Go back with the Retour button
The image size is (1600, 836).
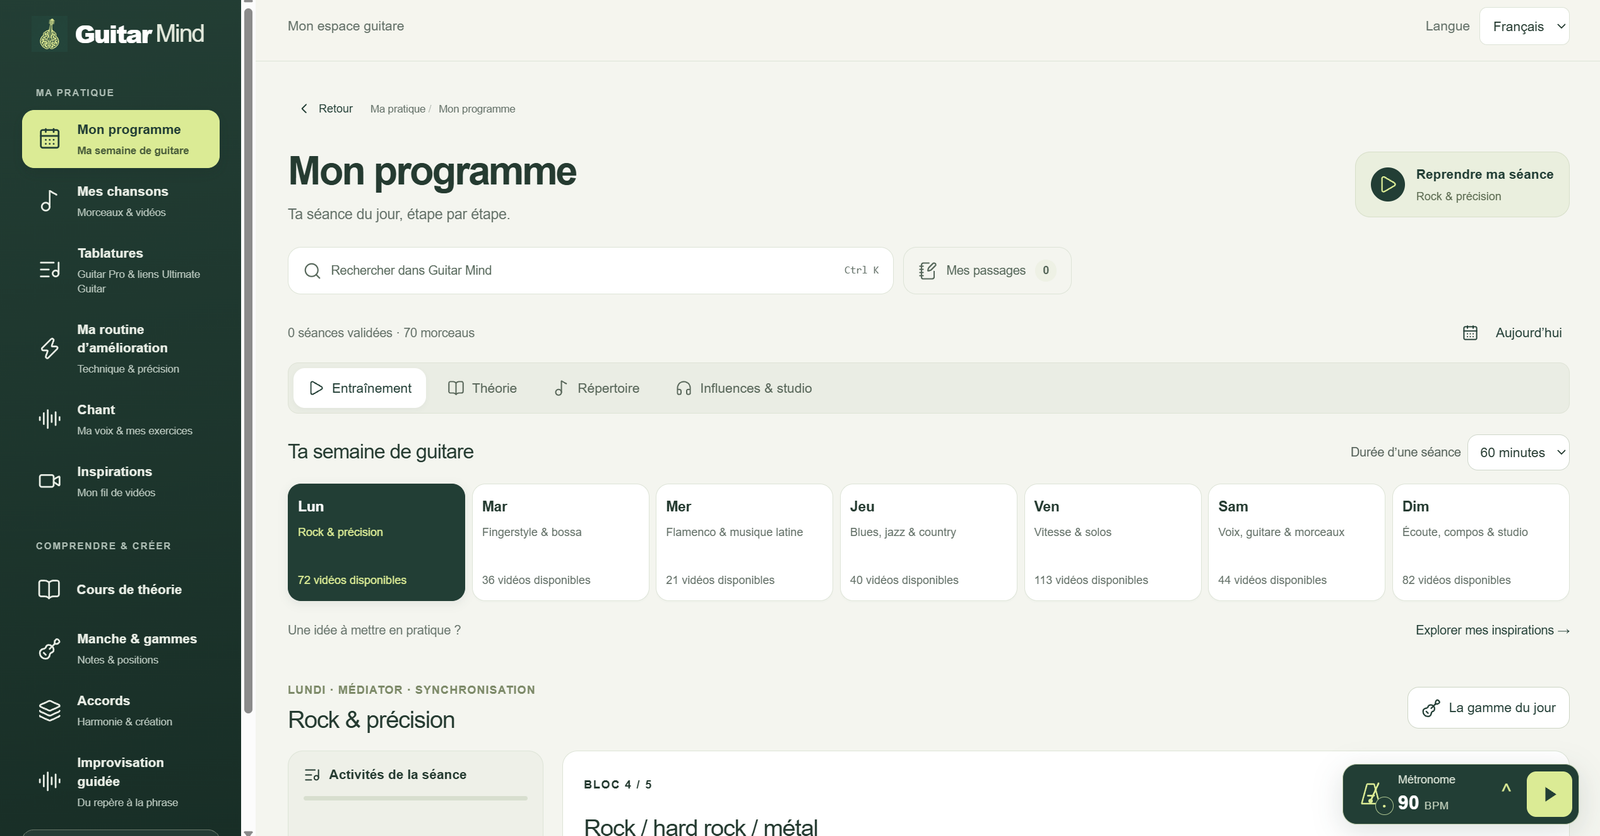[327, 109]
